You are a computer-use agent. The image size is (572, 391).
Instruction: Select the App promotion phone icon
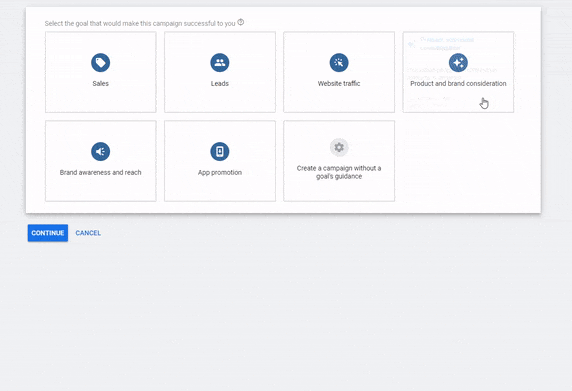click(x=220, y=151)
